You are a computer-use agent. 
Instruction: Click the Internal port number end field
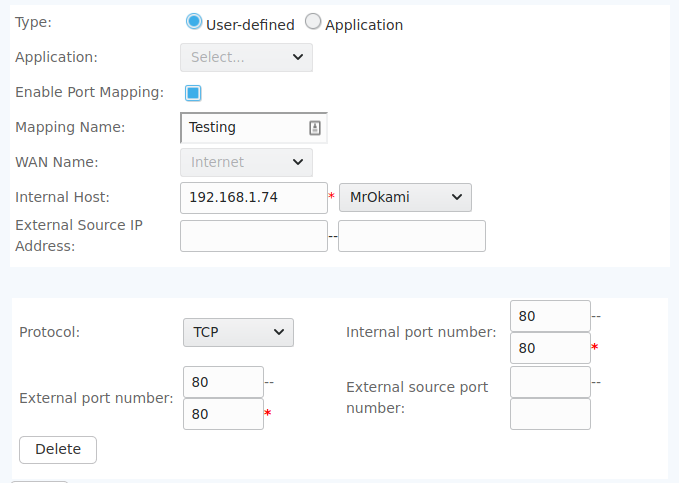tap(549, 348)
